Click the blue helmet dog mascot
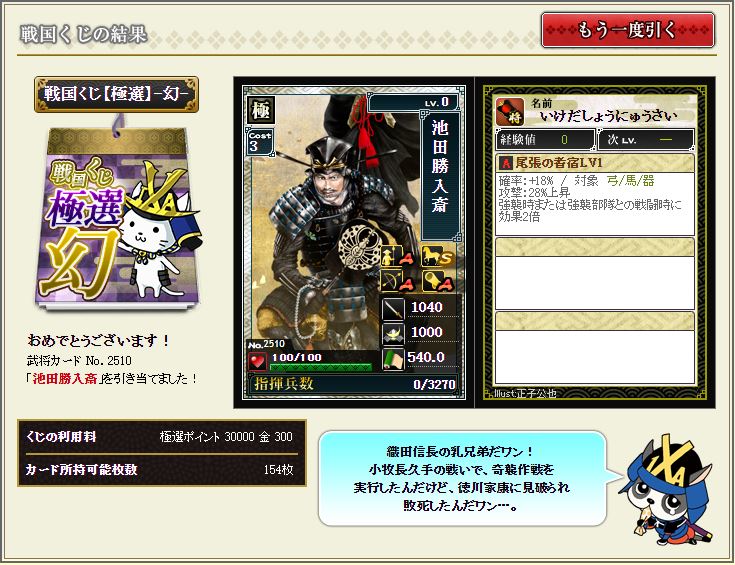The height and width of the screenshot is (565, 735). pos(666,490)
